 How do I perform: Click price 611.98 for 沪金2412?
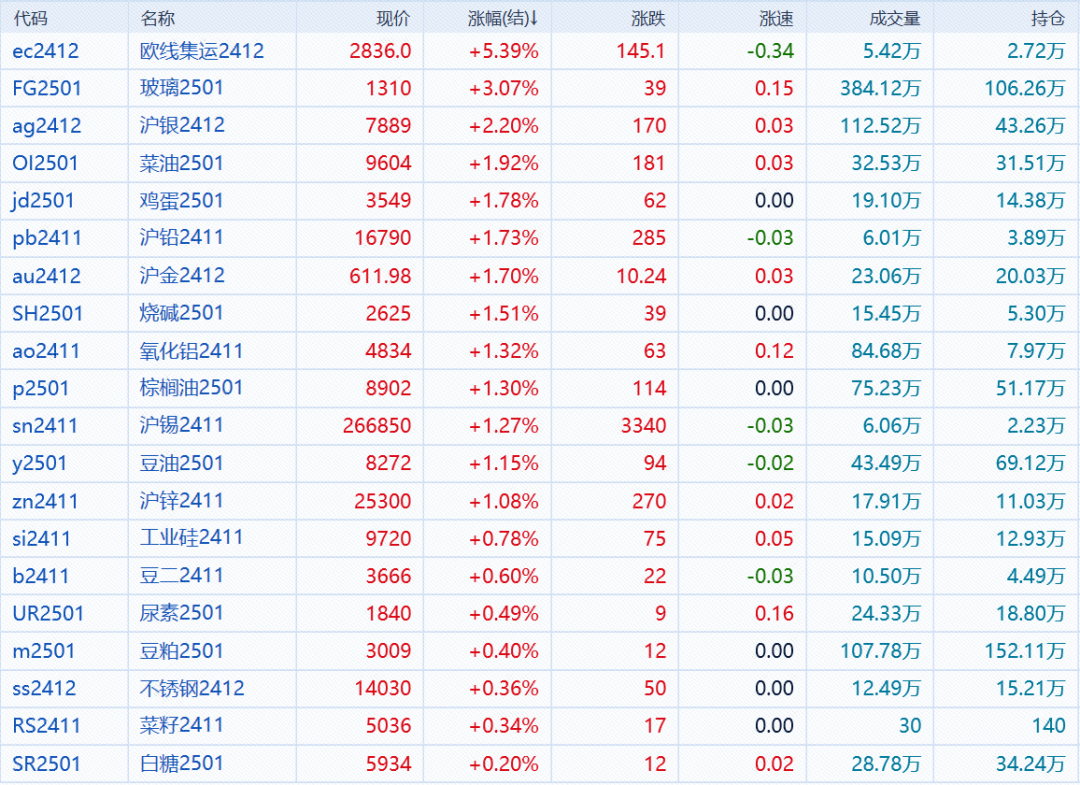point(380,276)
